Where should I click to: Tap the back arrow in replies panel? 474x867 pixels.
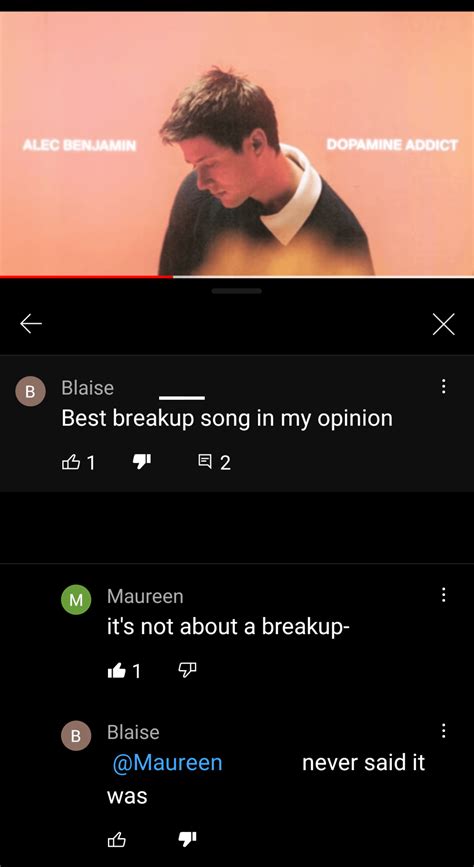(31, 324)
